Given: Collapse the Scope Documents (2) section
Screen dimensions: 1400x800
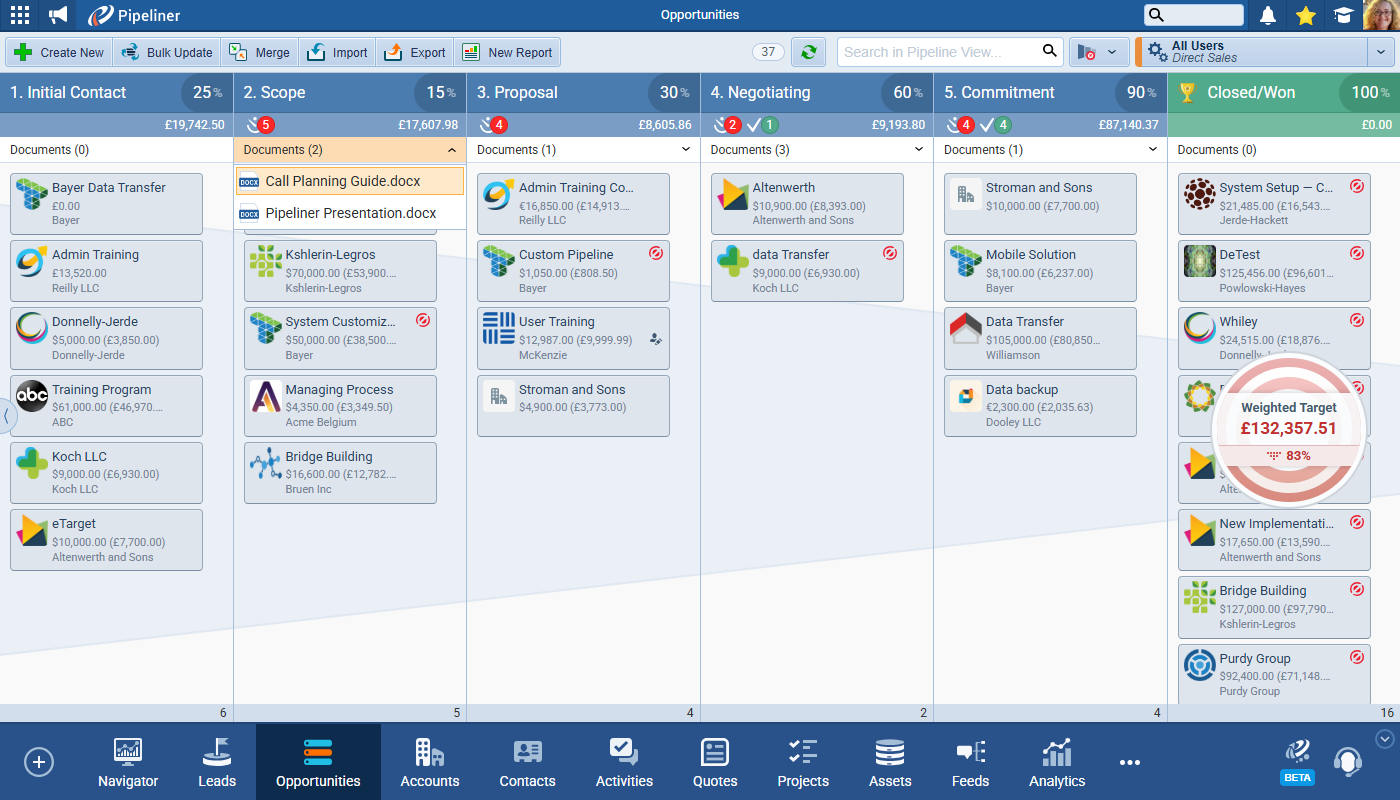Looking at the screenshot, I should coord(451,150).
